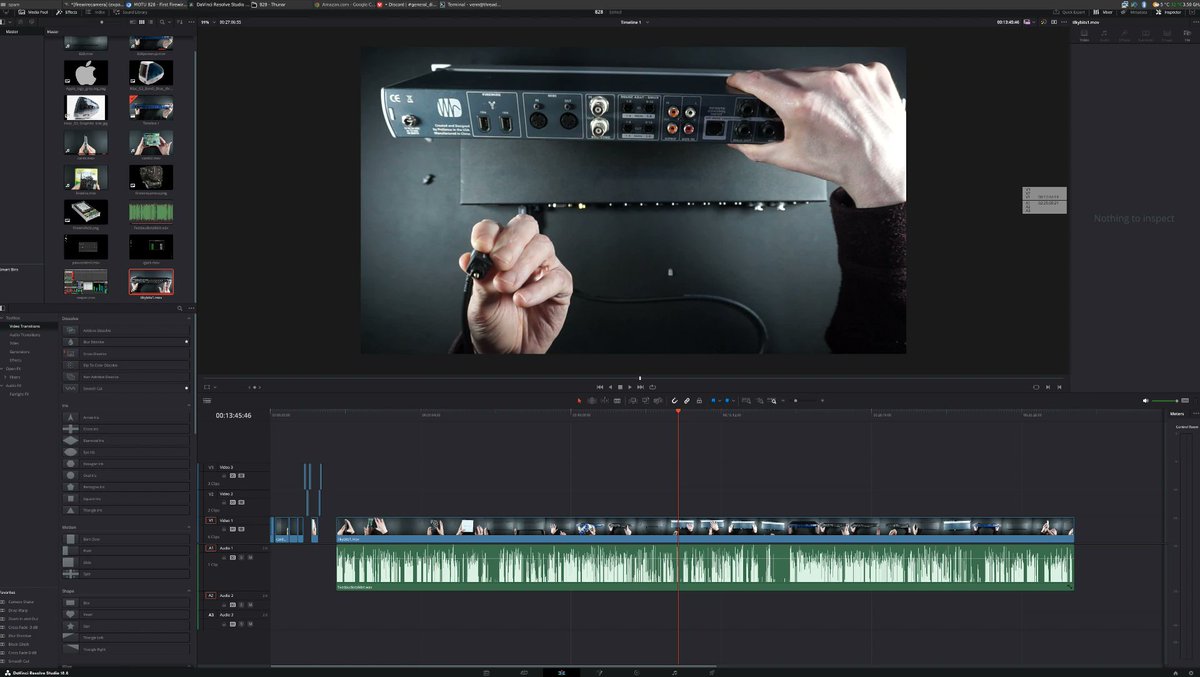Image resolution: width=1200 pixels, height=677 pixels.
Task: Disable the Video 1 track
Action: 241,529
